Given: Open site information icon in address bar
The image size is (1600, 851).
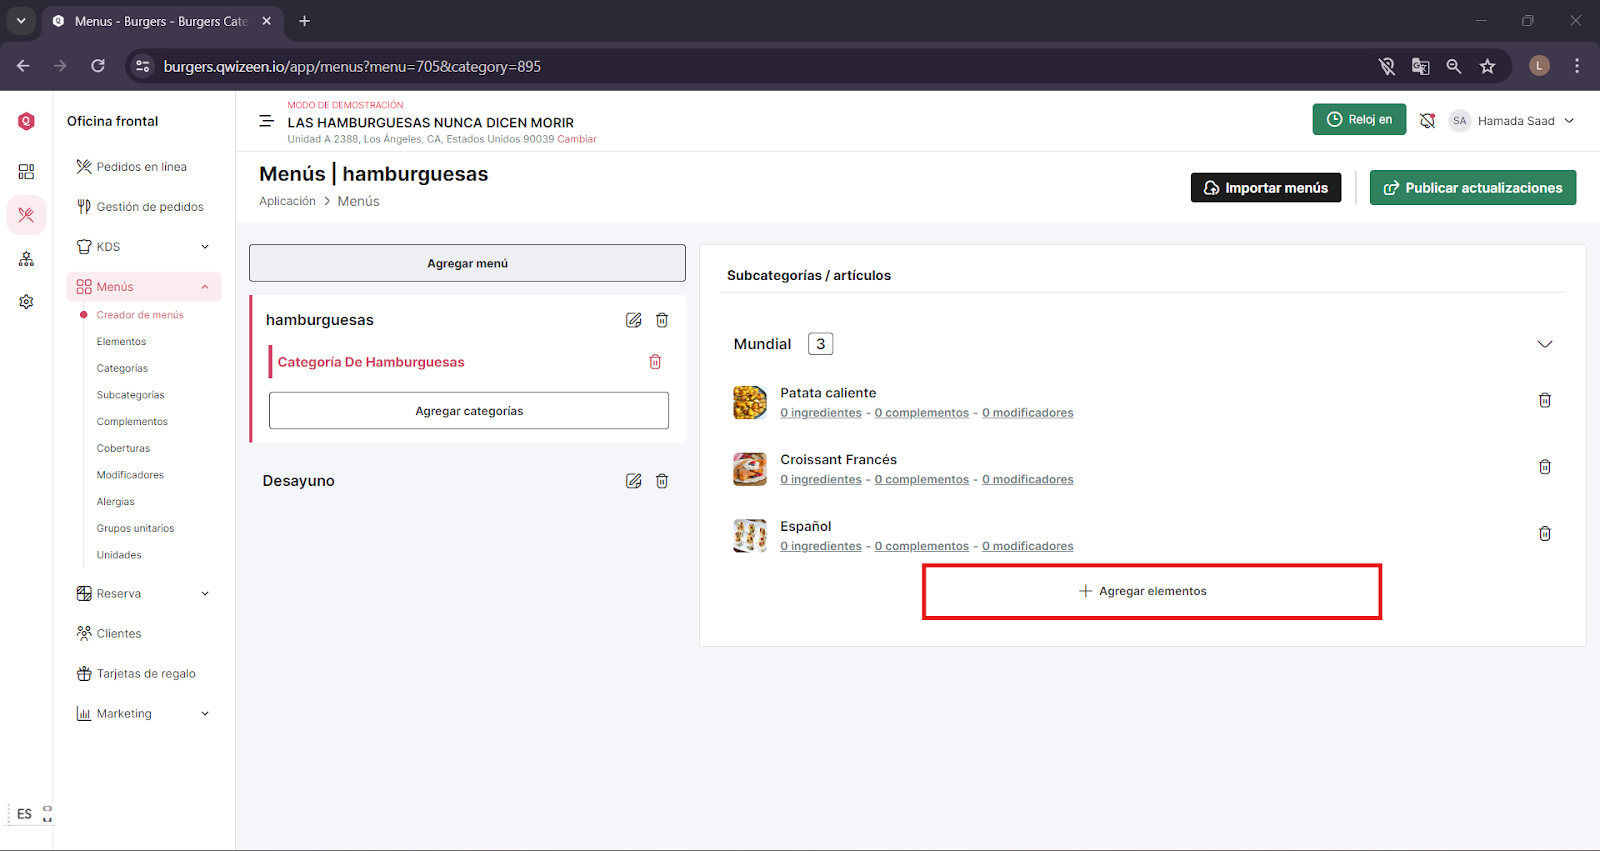Looking at the screenshot, I should point(143,66).
